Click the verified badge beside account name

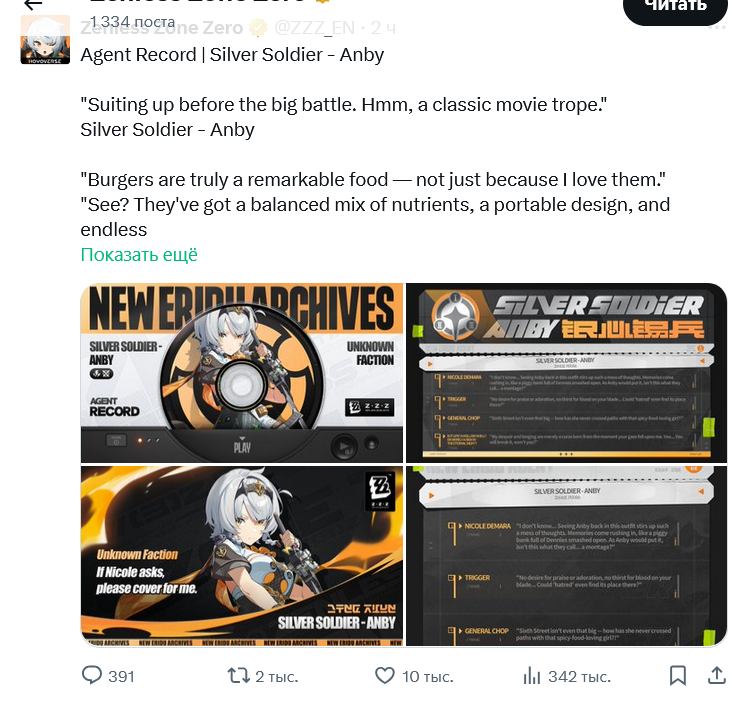(x=259, y=28)
